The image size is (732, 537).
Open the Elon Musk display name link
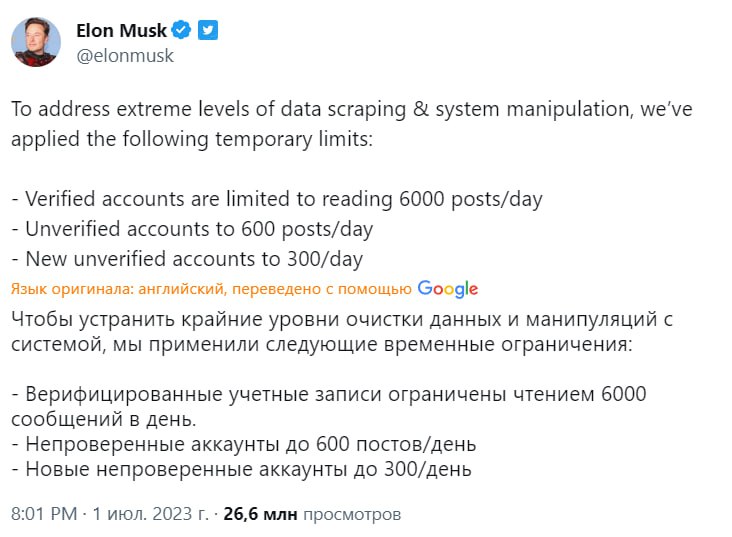122,31
